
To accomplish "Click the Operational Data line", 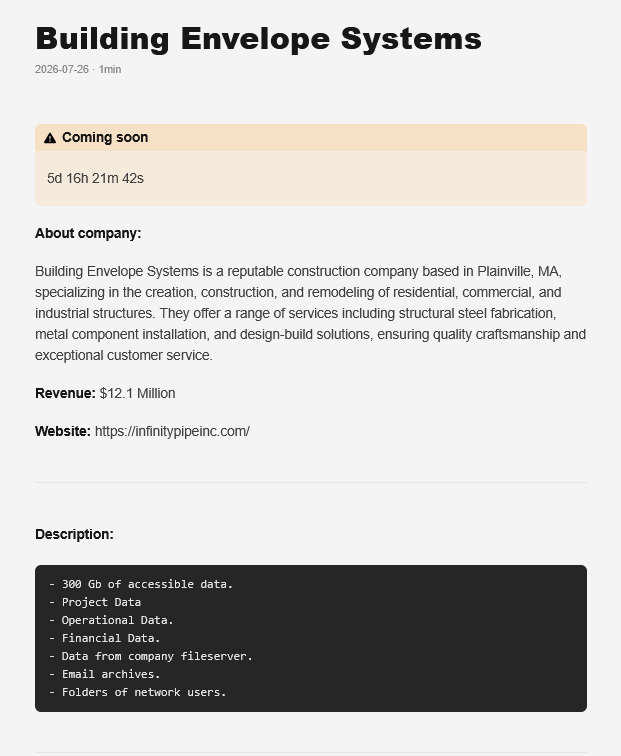I will point(111,620).
